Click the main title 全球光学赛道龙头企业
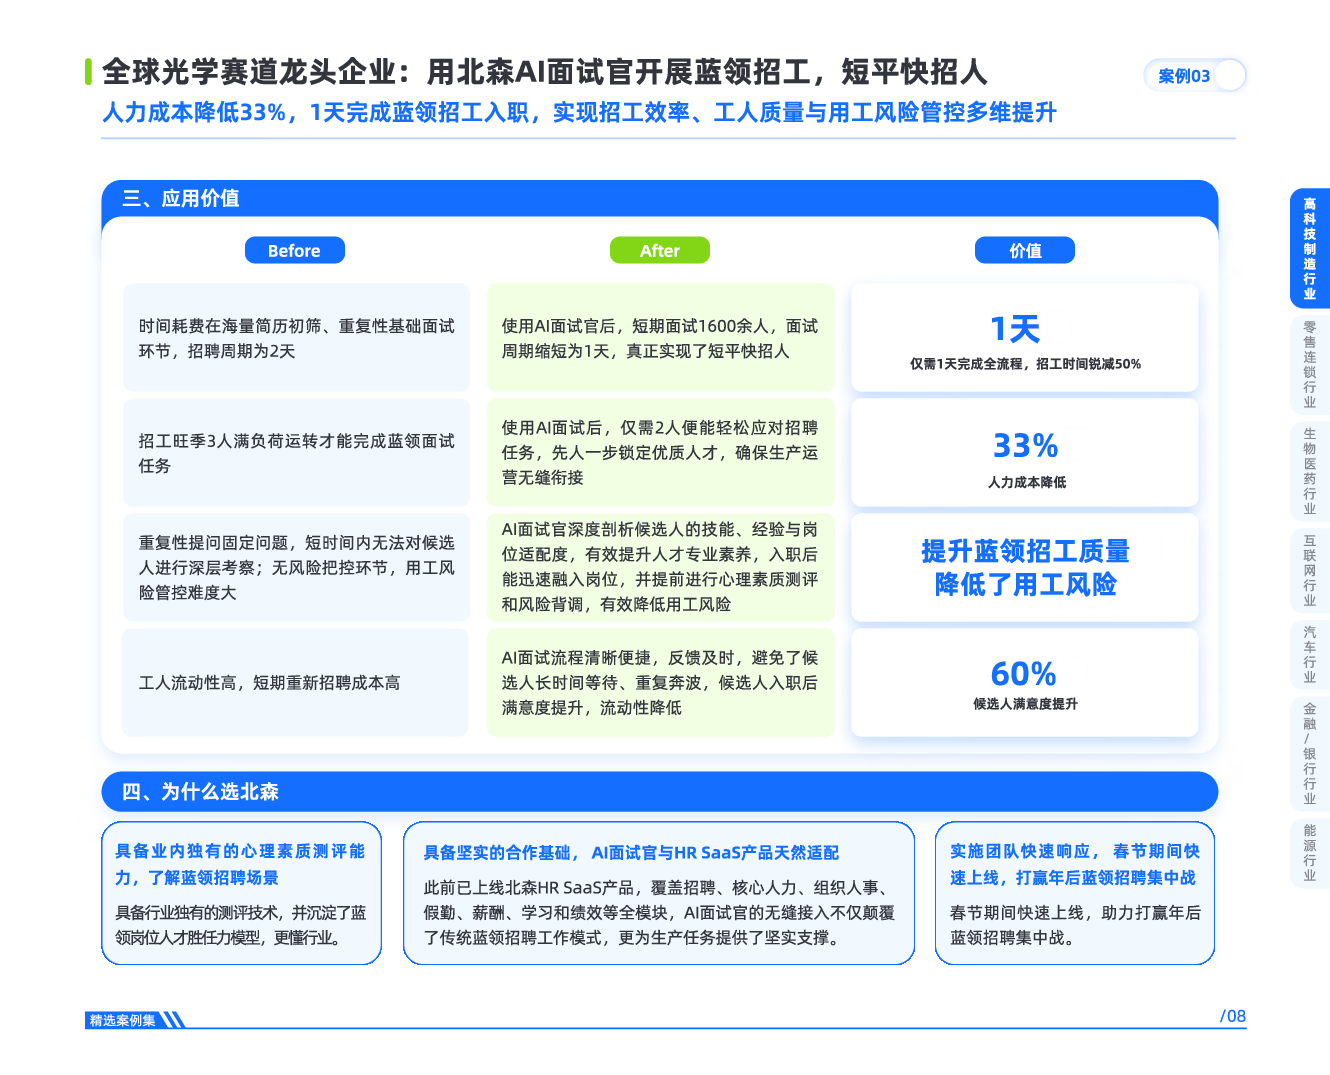 (544, 72)
